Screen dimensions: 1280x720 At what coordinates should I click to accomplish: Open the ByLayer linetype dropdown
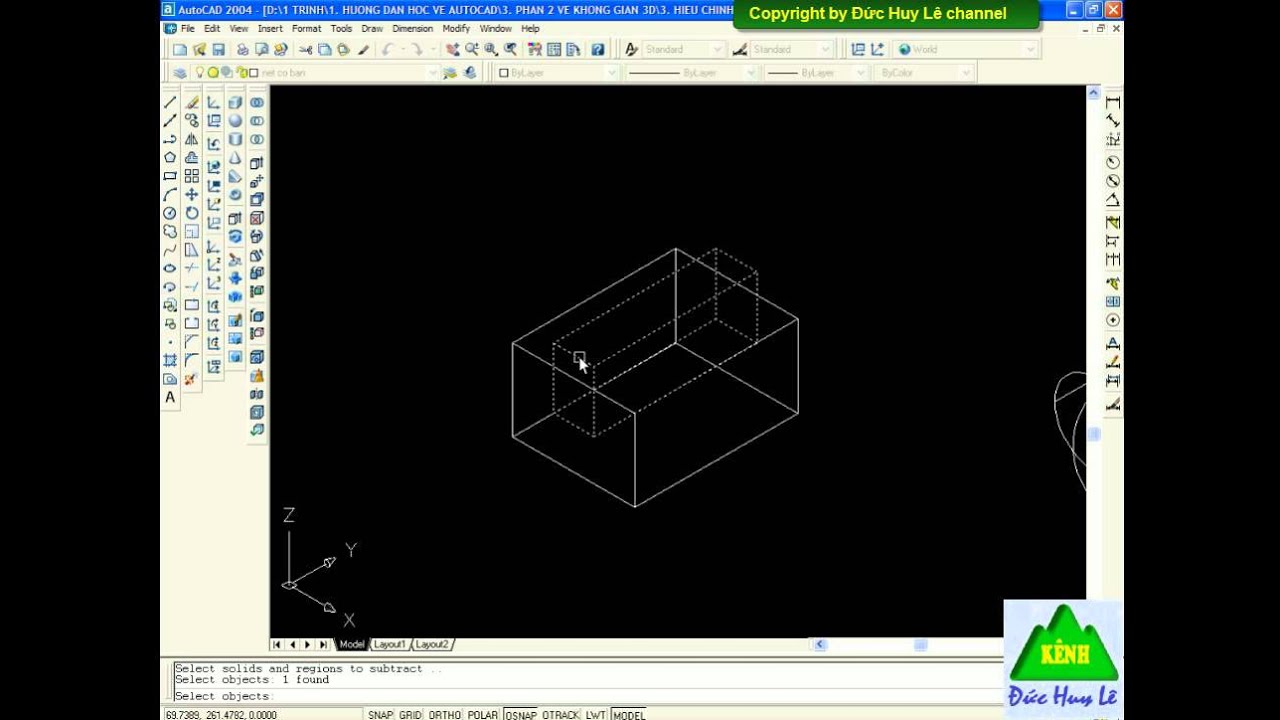pyautogui.click(x=750, y=73)
